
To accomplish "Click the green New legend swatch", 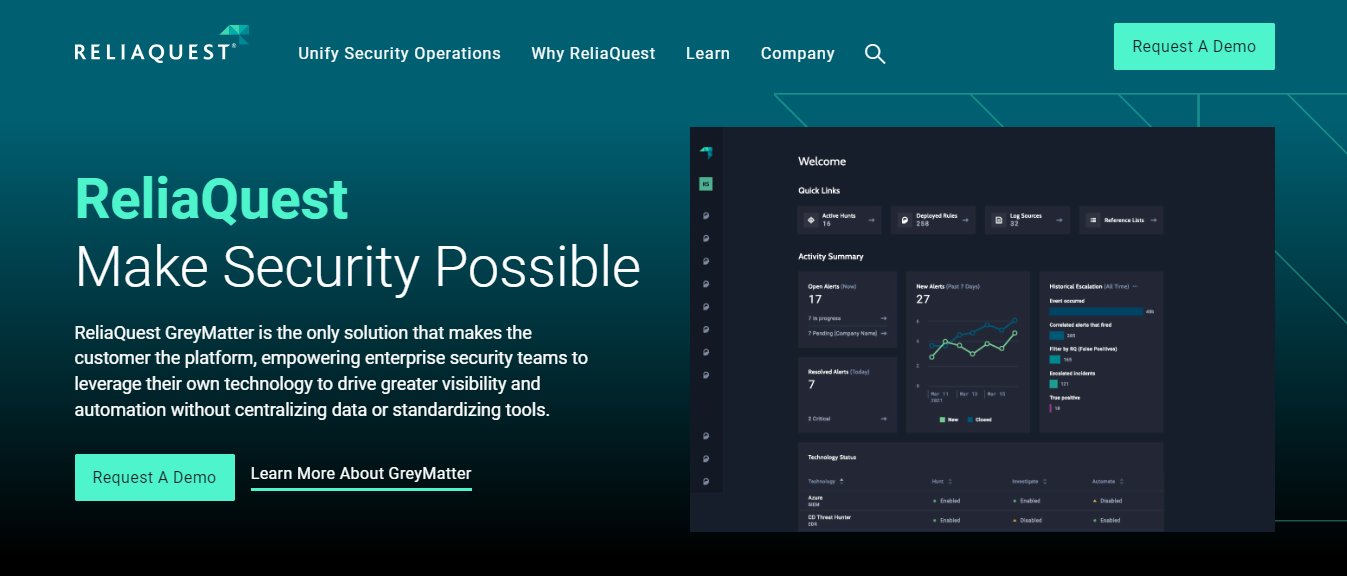I will [943, 420].
